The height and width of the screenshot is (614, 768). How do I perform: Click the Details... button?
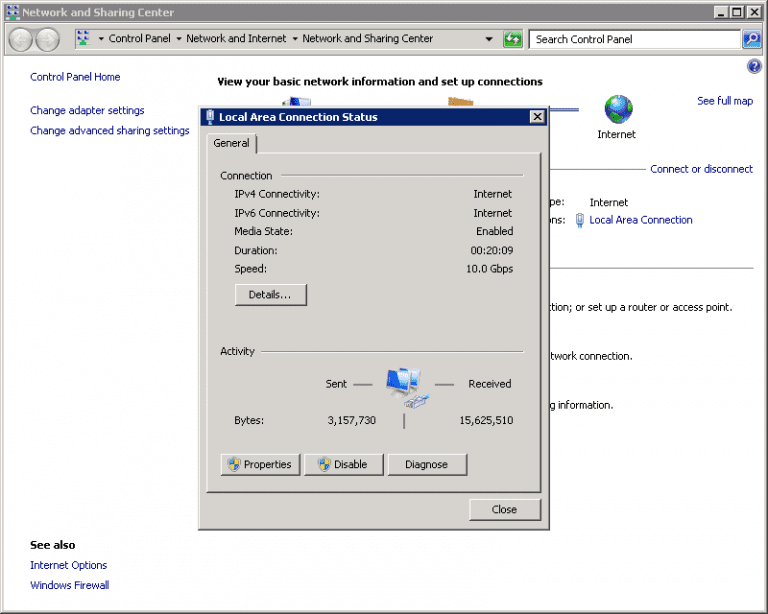[x=270, y=295]
